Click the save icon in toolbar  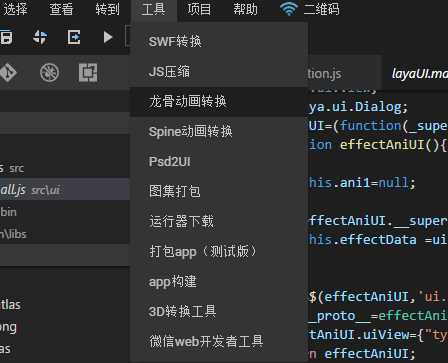point(6,37)
